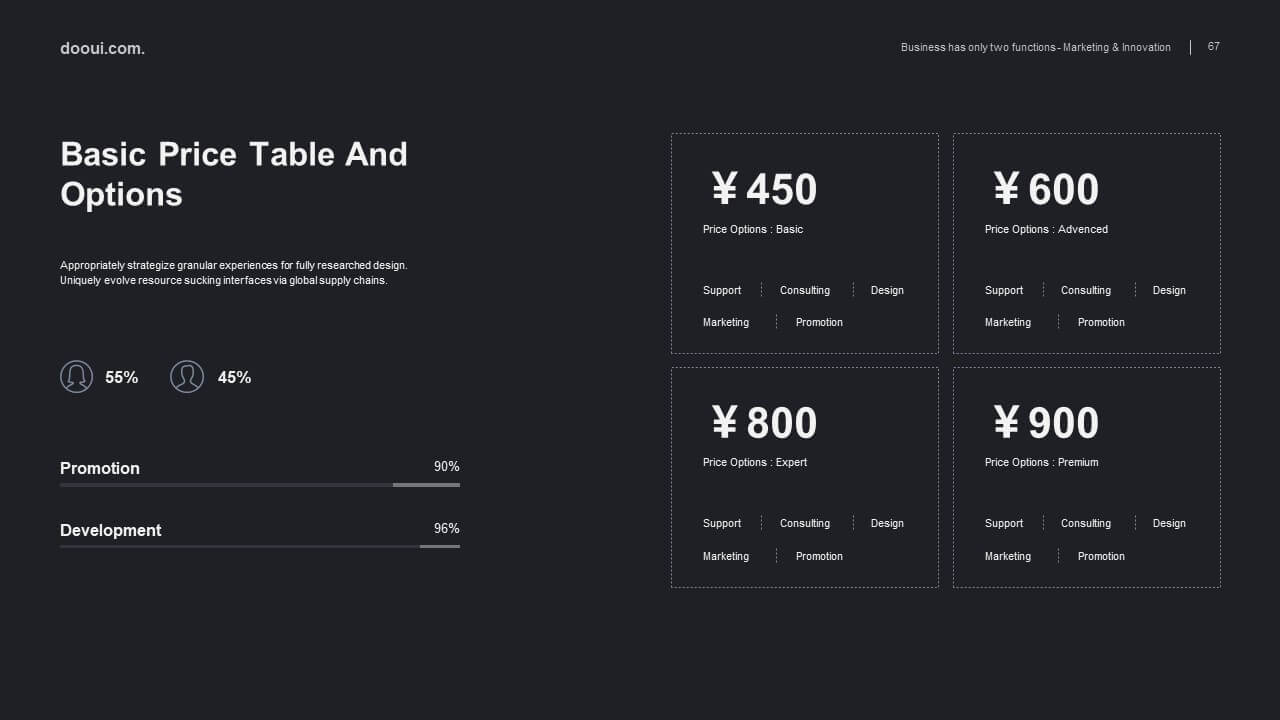Image resolution: width=1280 pixels, height=720 pixels.
Task: Click Support in the Premium price card
Action: click(1004, 523)
